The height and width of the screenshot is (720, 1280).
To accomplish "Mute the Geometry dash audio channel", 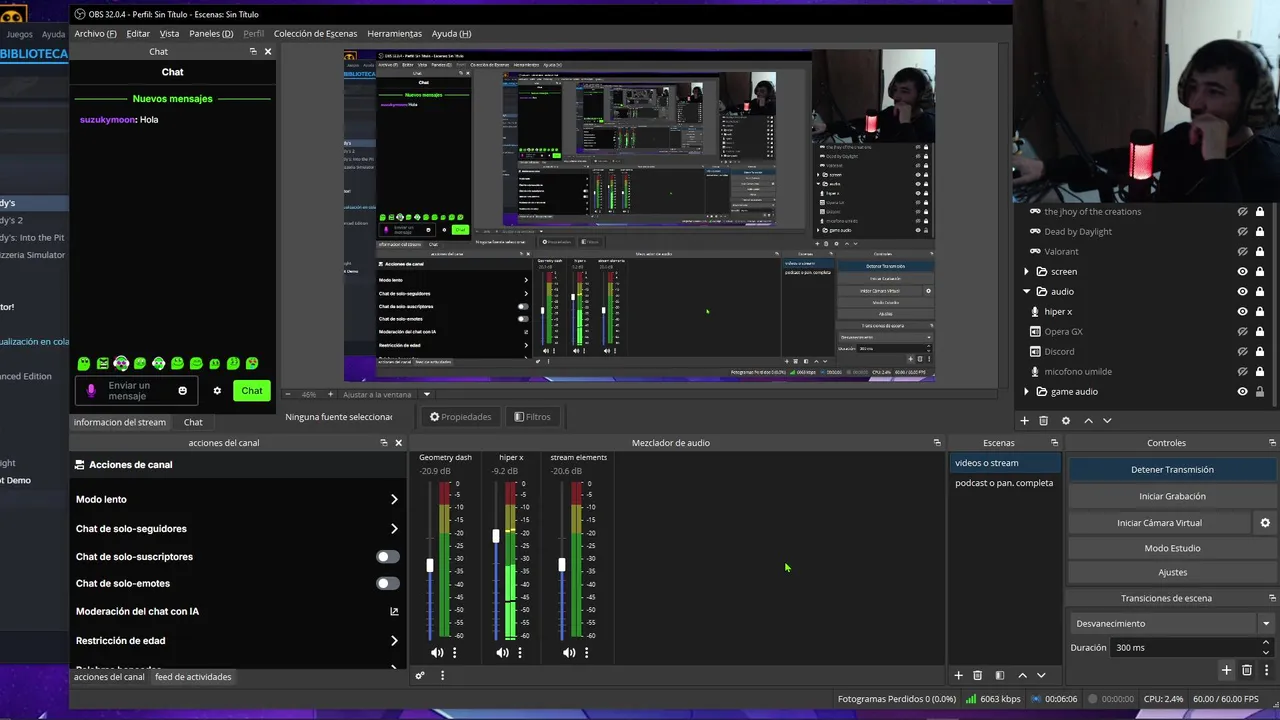I will [437, 652].
